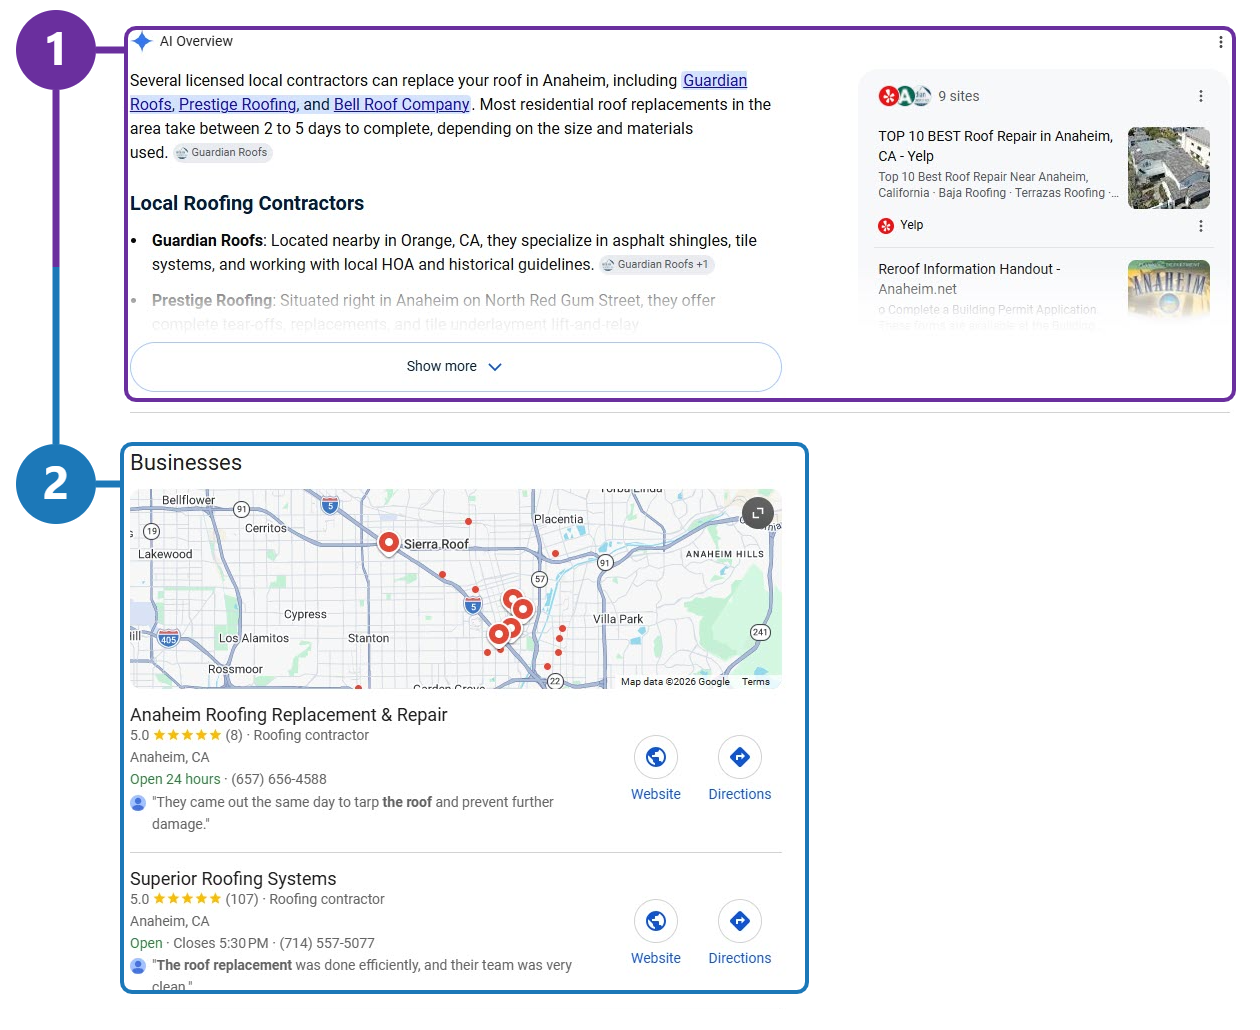Image resolution: width=1260 pixels, height=1030 pixels.
Task: Expand the businesses map to full view
Action: pyautogui.click(x=758, y=513)
